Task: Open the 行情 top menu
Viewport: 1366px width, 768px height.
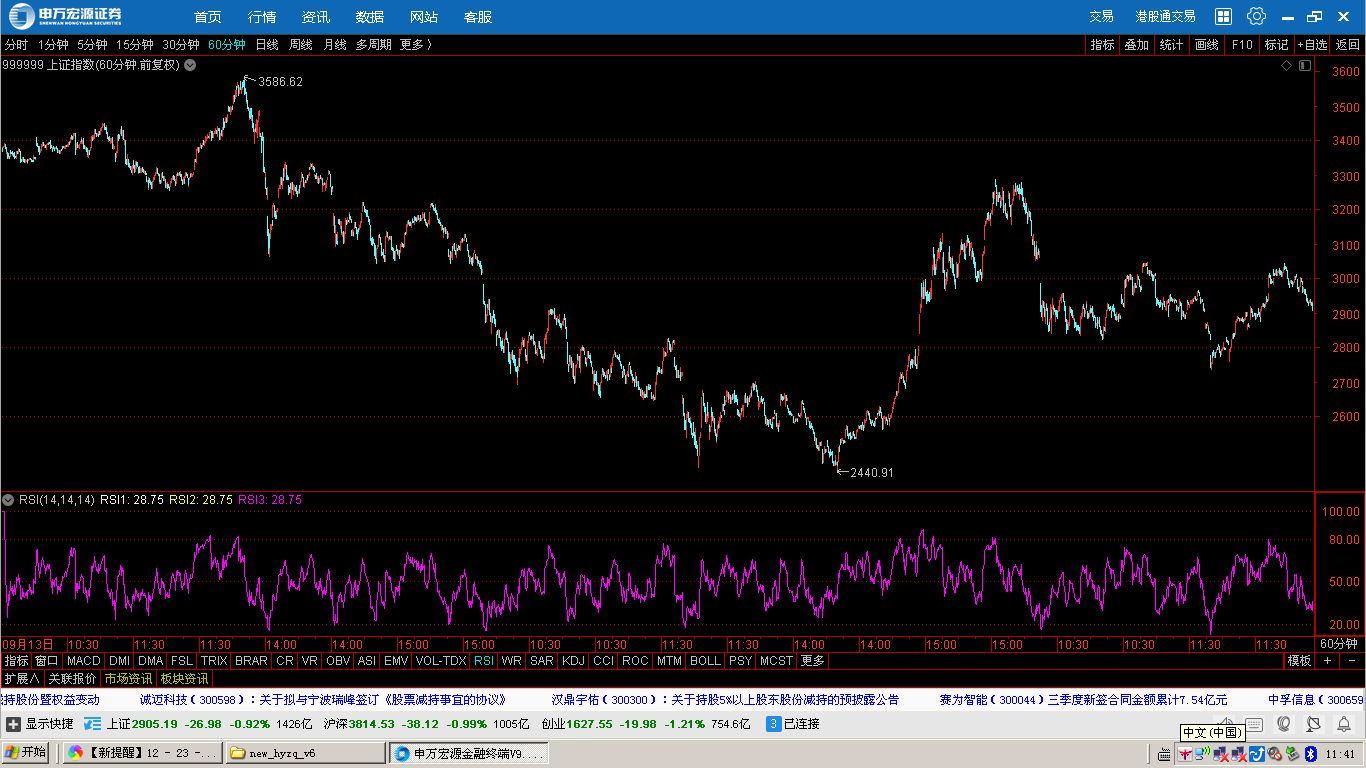Action: pos(262,17)
